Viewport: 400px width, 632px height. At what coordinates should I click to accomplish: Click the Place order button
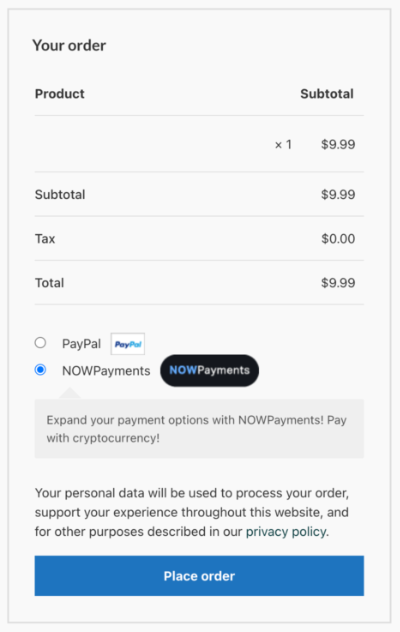[199, 576]
